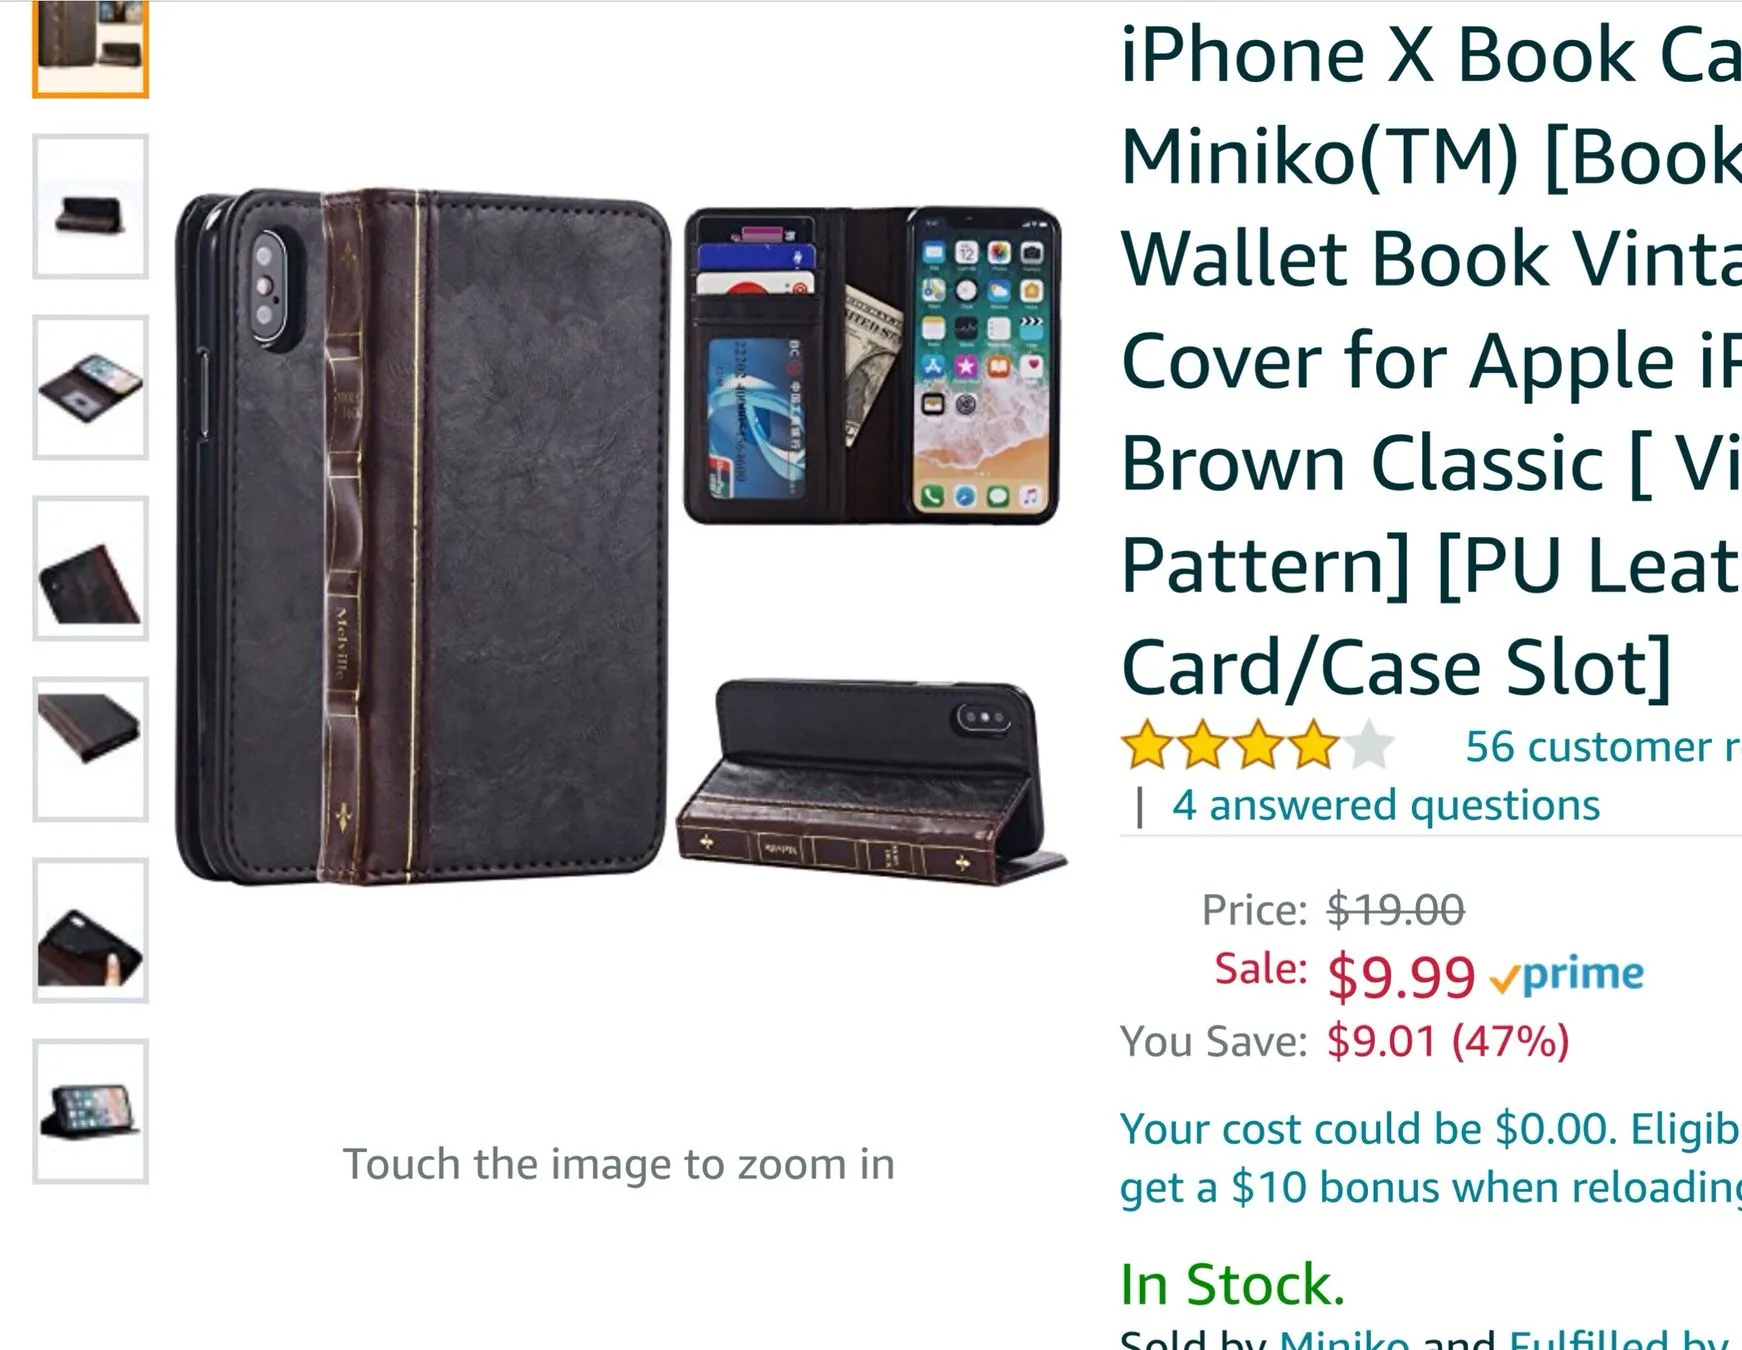Click the four-star rating stars

pos(1258,746)
